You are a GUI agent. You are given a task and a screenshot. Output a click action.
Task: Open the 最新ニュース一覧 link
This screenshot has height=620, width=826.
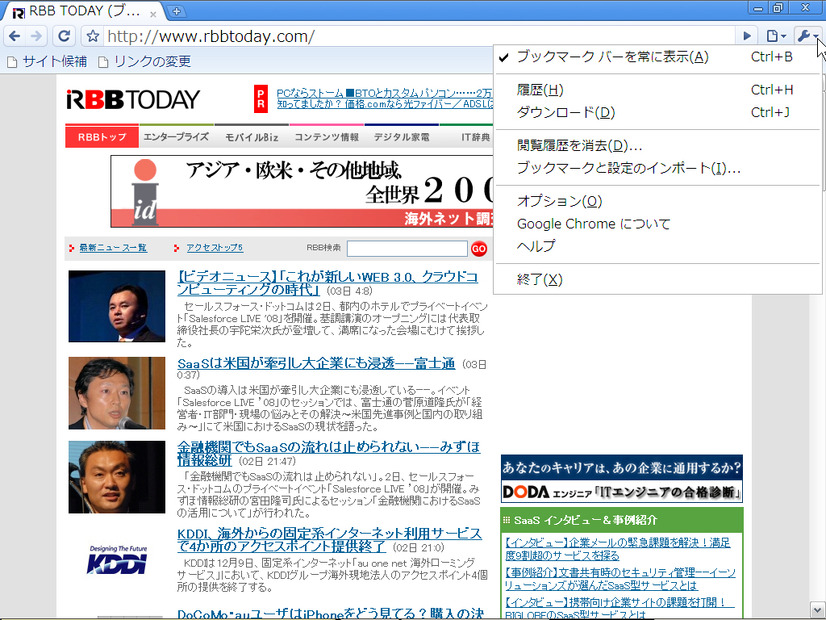113,248
